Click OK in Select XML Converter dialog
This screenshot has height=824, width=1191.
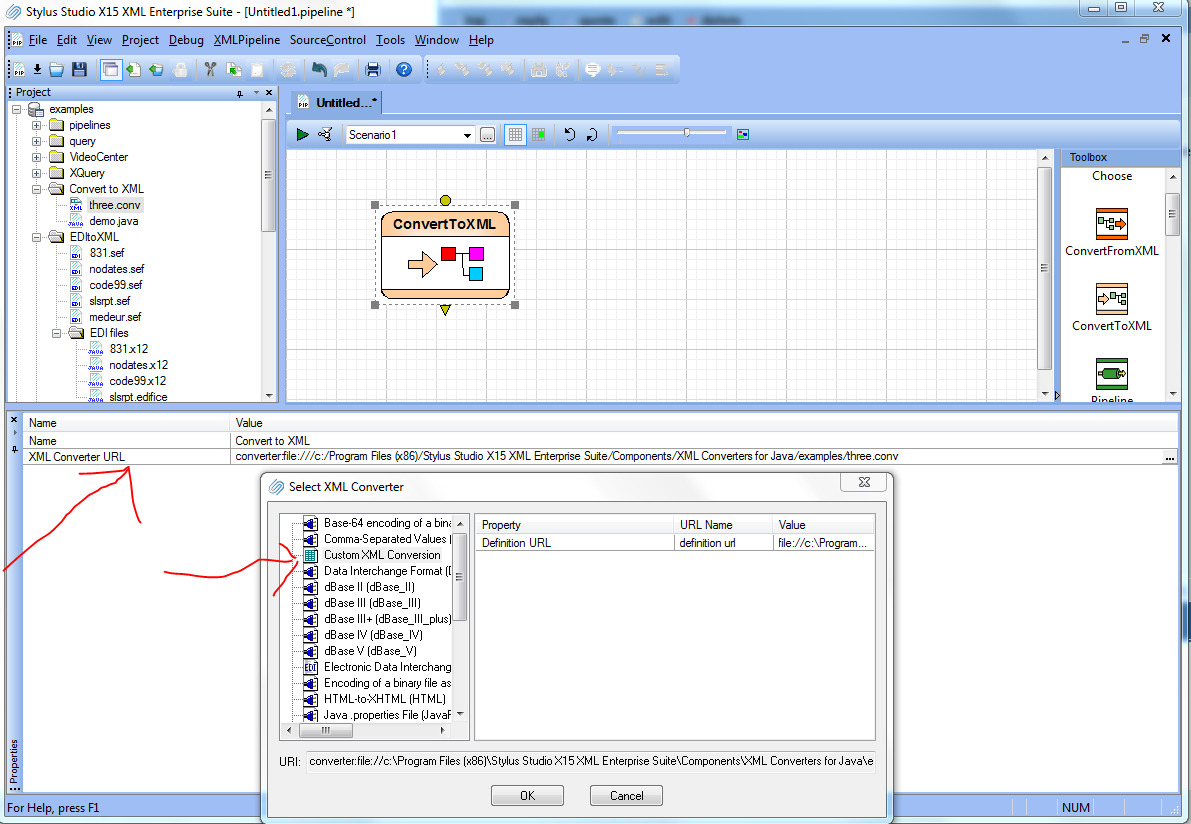(x=527, y=795)
